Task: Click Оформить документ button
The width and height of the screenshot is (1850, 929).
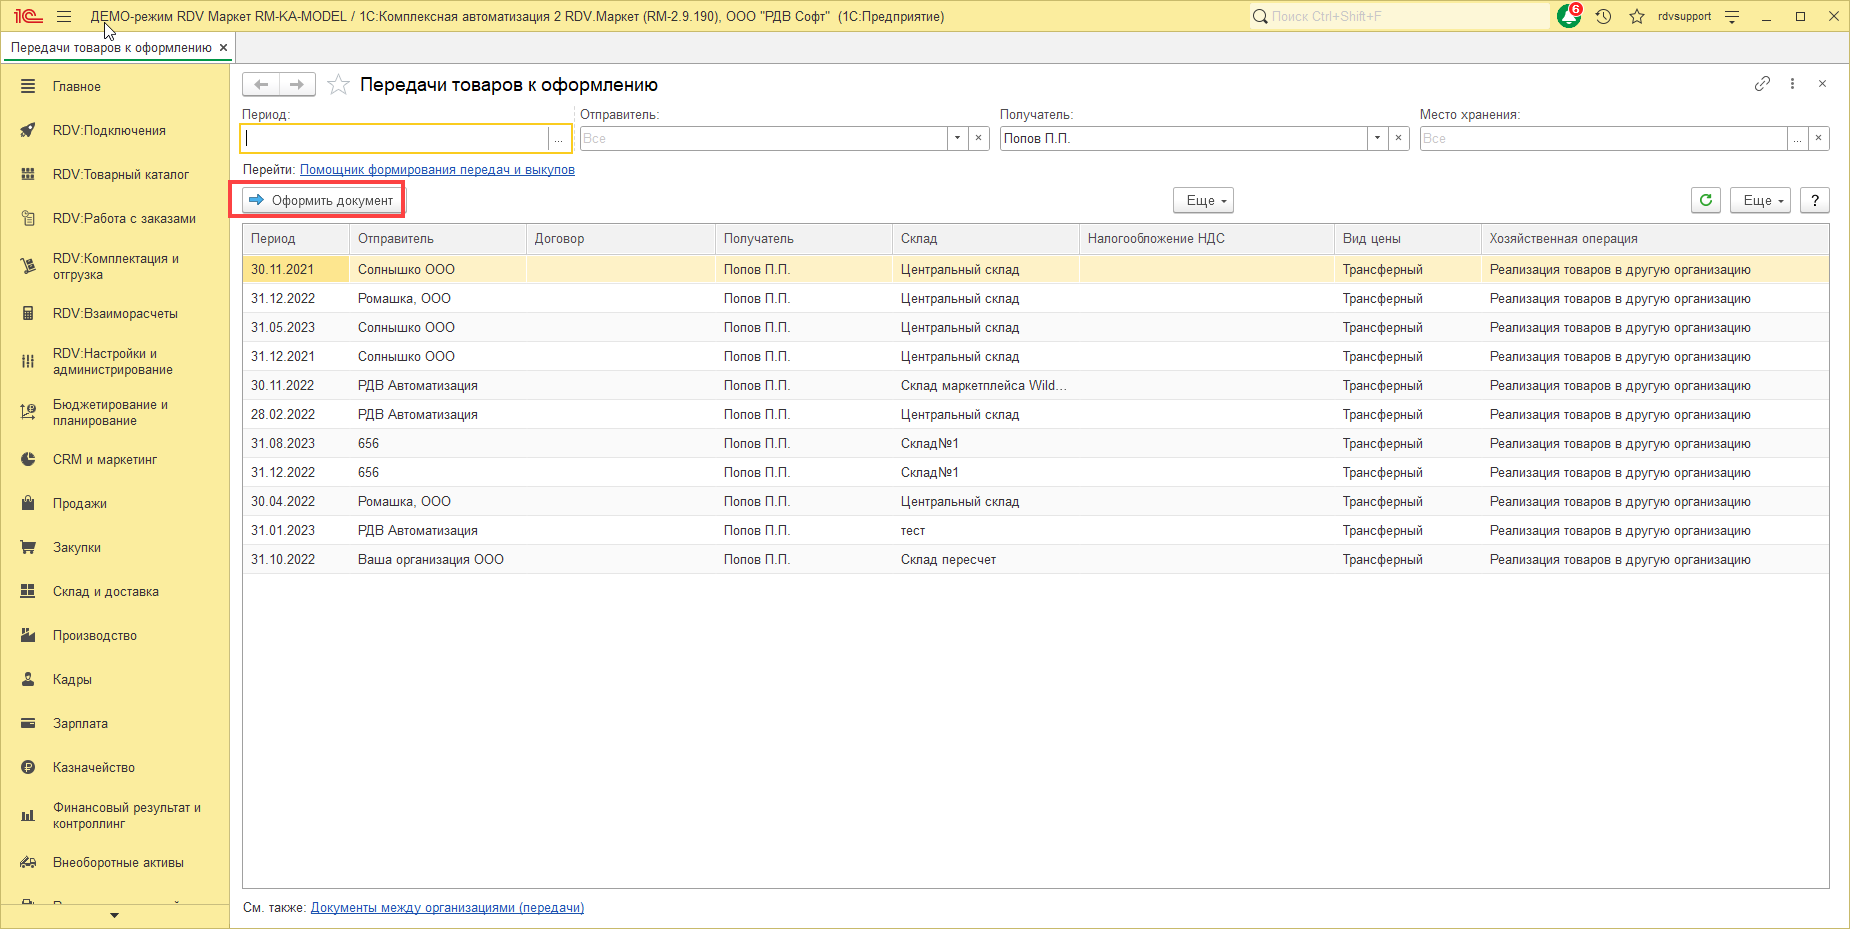Action: click(x=322, y=200)
